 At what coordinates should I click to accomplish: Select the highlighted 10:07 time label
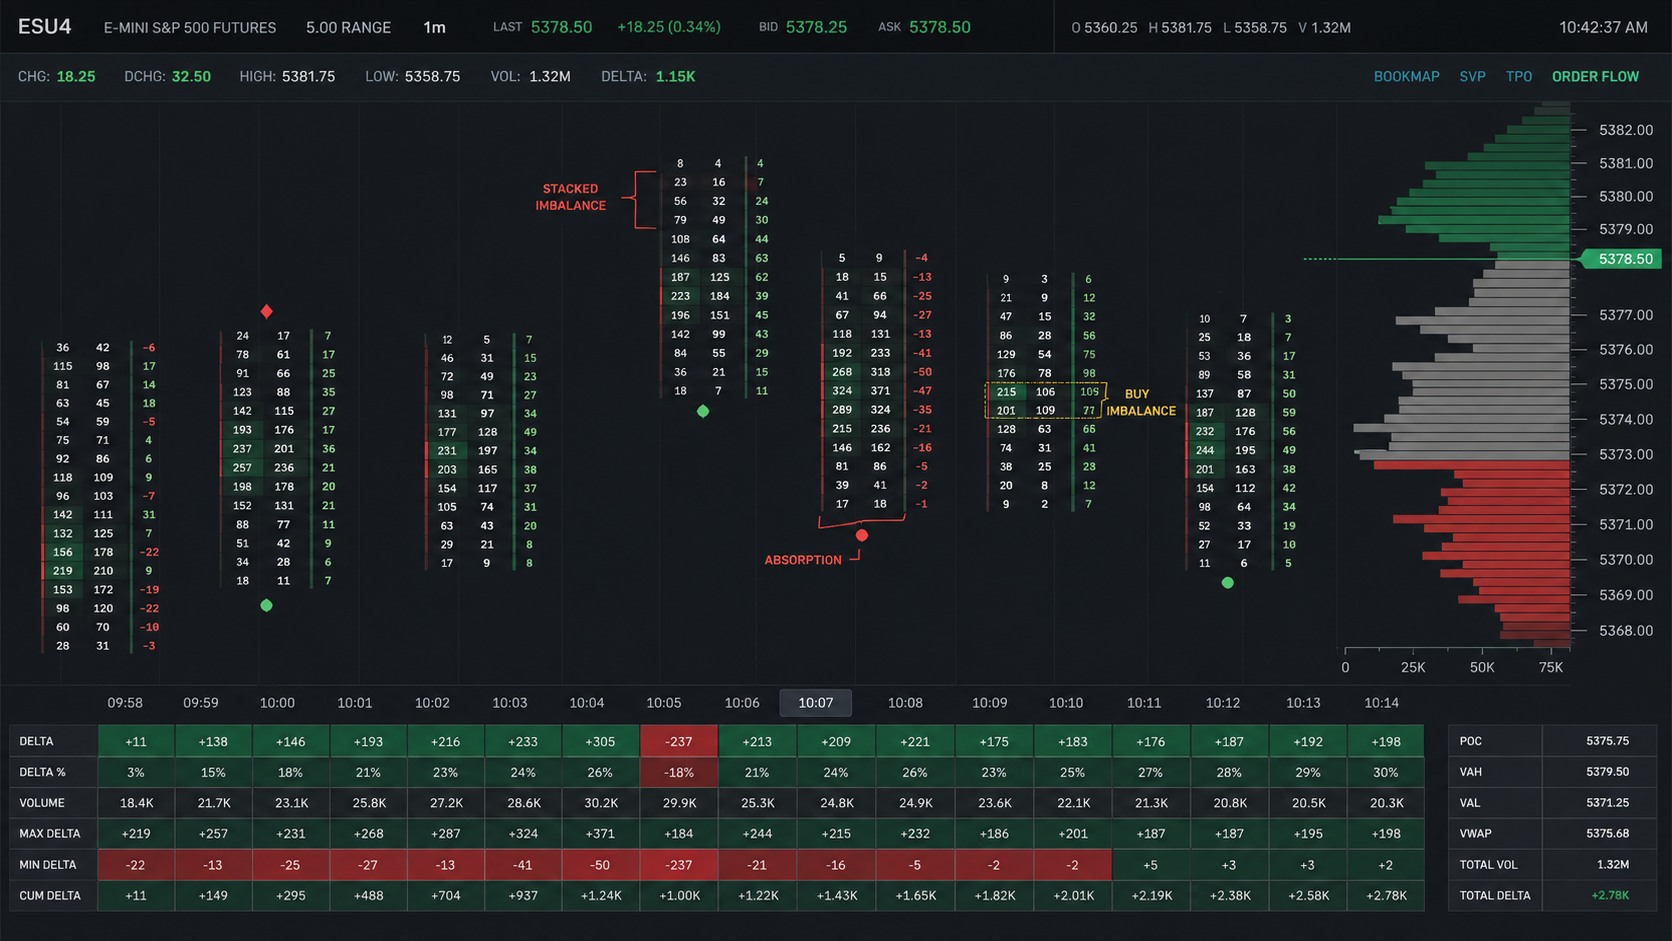coord(815,703)
